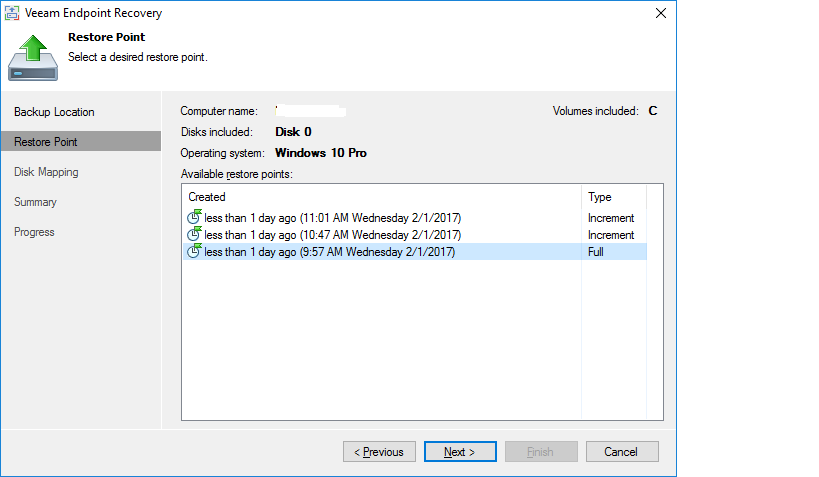Open the Summary step

click(35, 202)
